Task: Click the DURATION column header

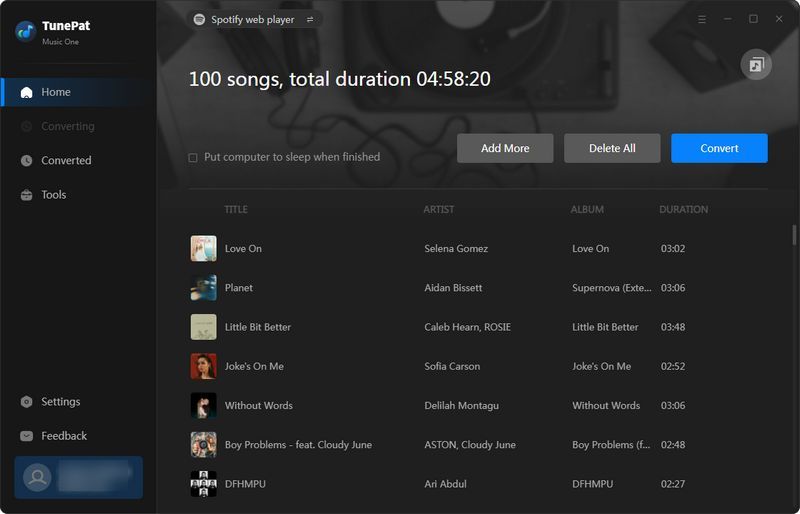Action: coord(684,209)
